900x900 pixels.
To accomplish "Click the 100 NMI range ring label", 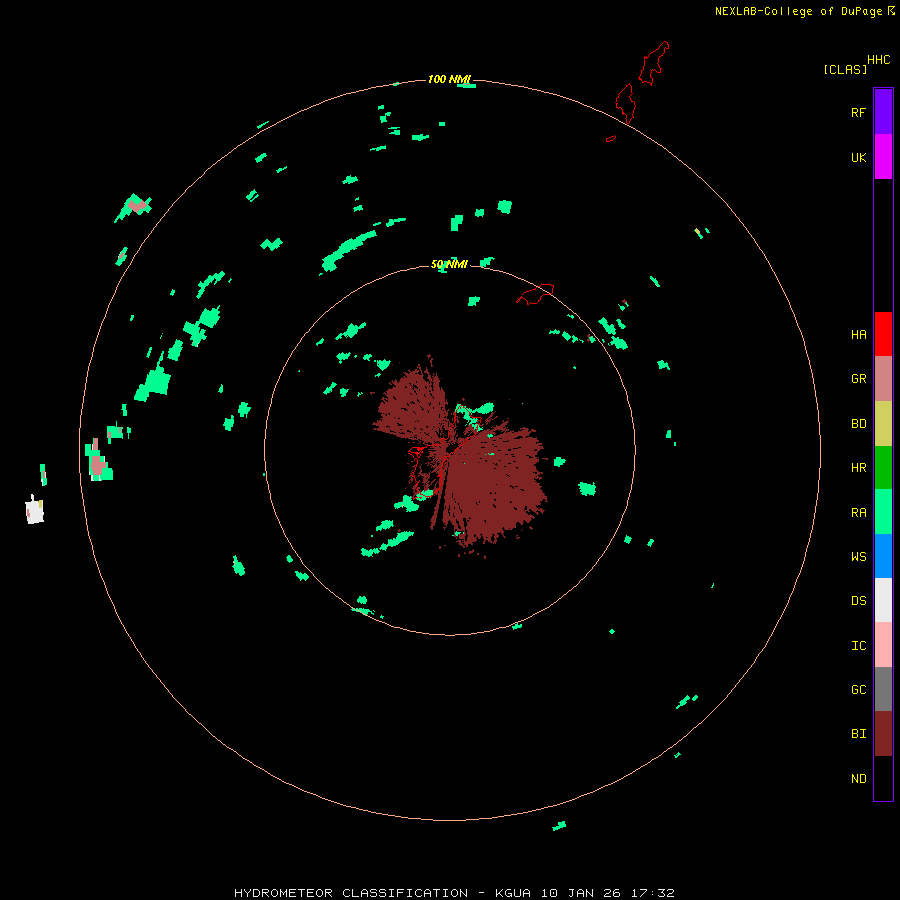I will [x=449, y=79].
